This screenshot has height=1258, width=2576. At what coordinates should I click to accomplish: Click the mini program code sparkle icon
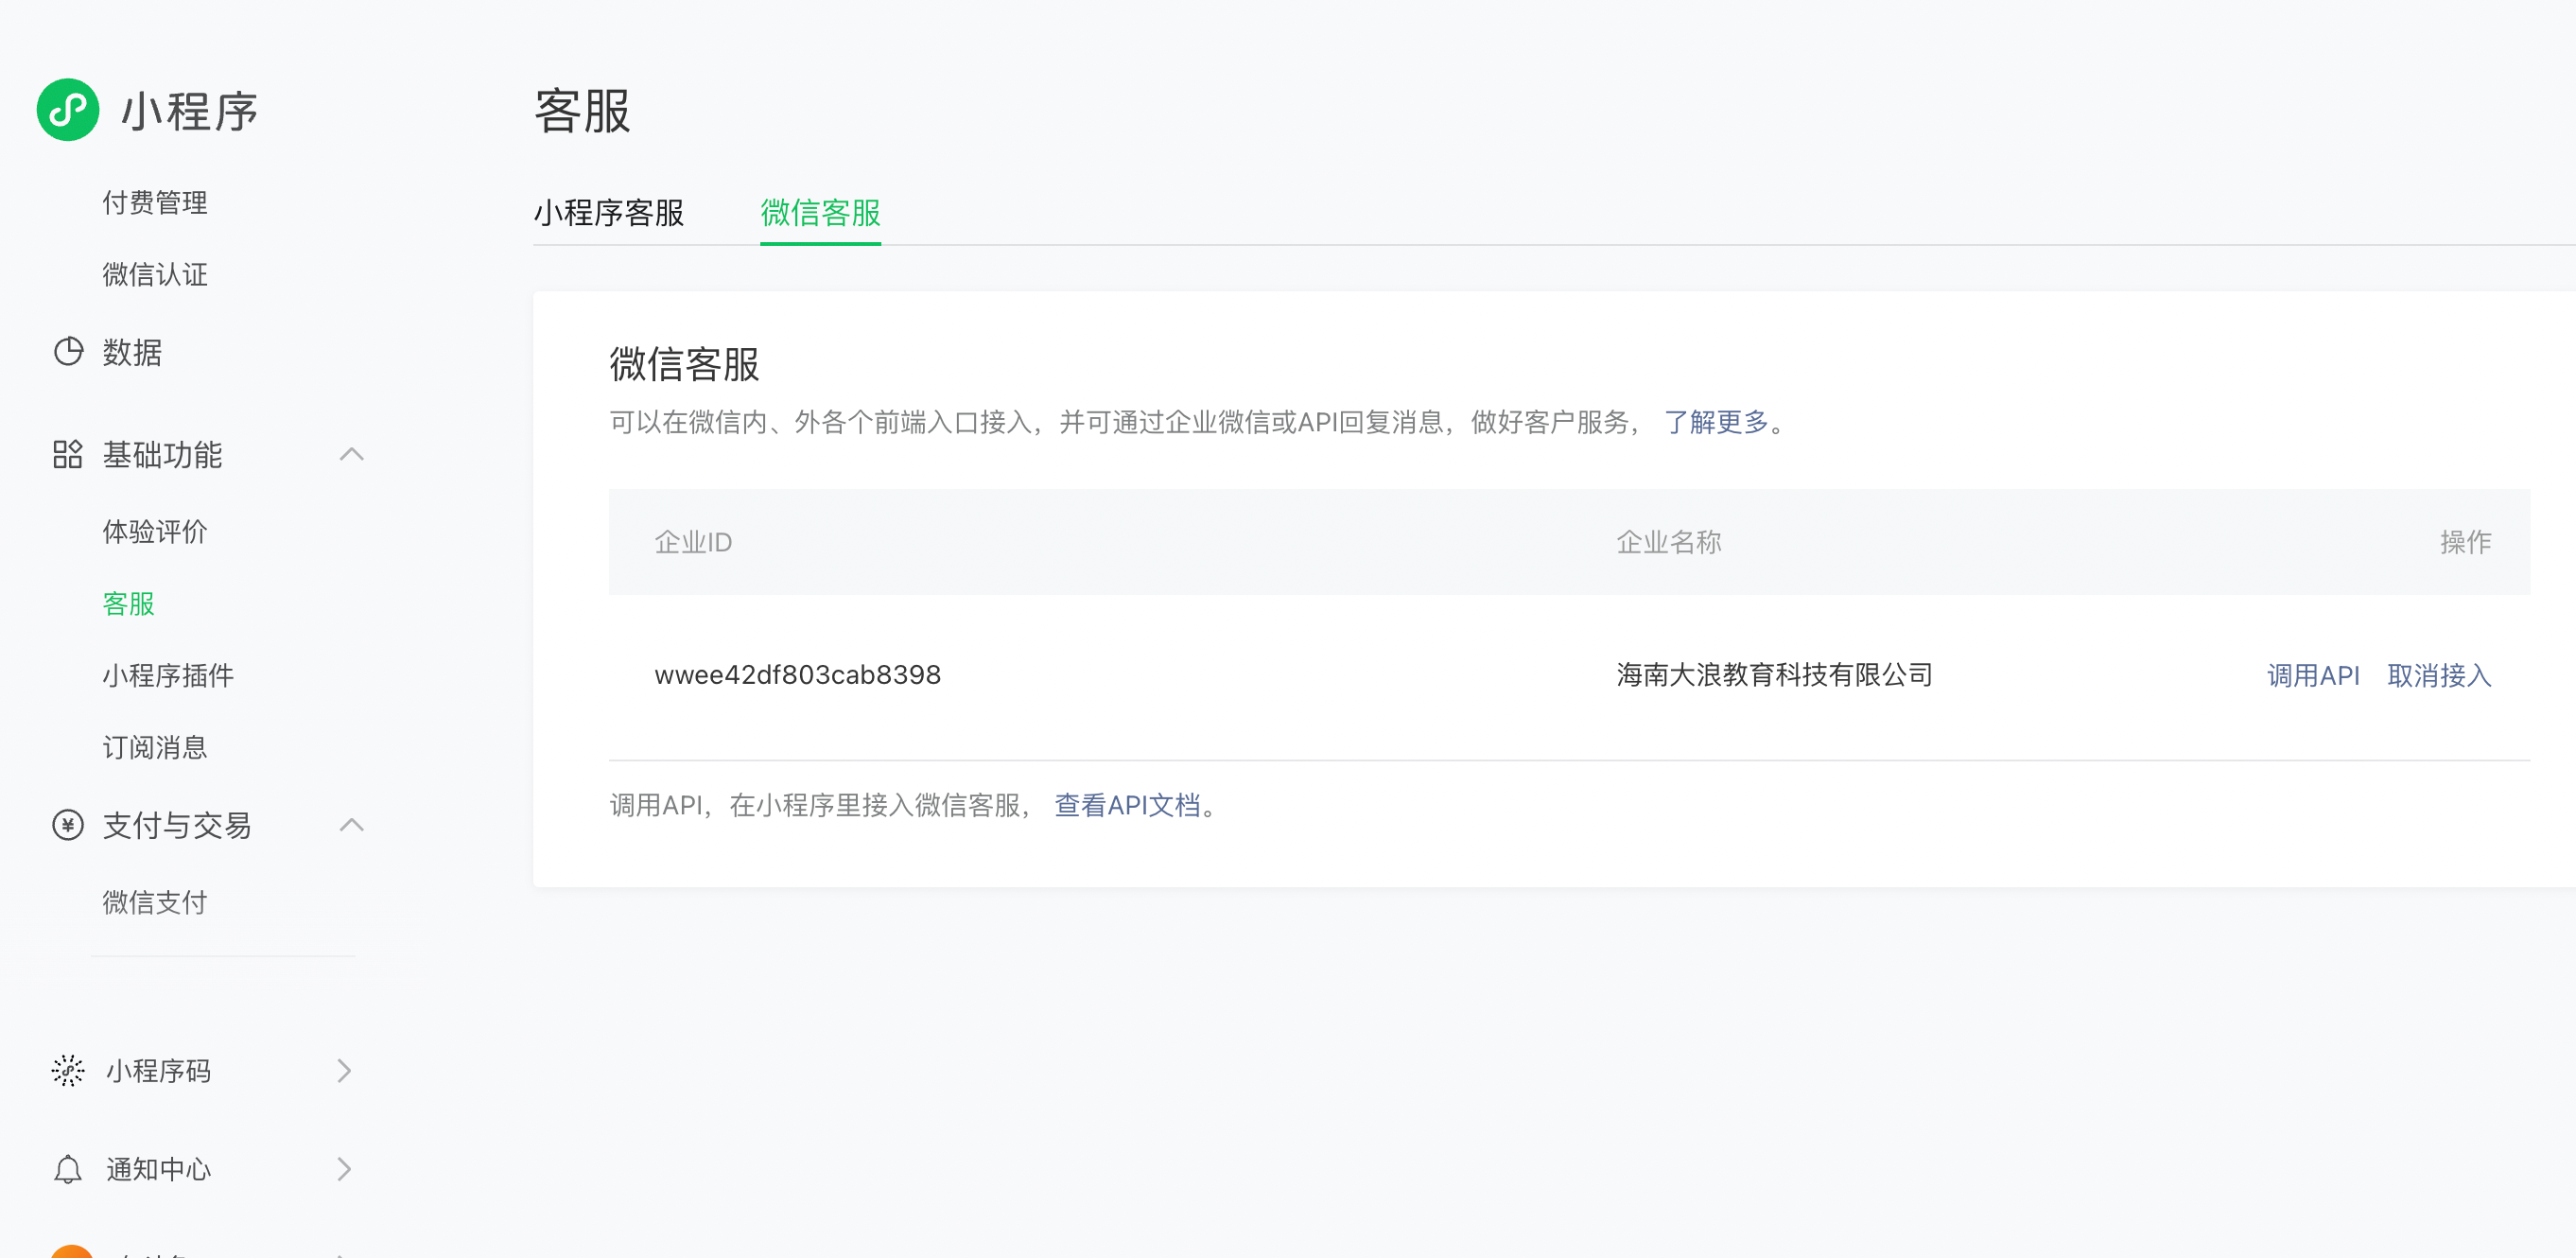(68, 1071)
